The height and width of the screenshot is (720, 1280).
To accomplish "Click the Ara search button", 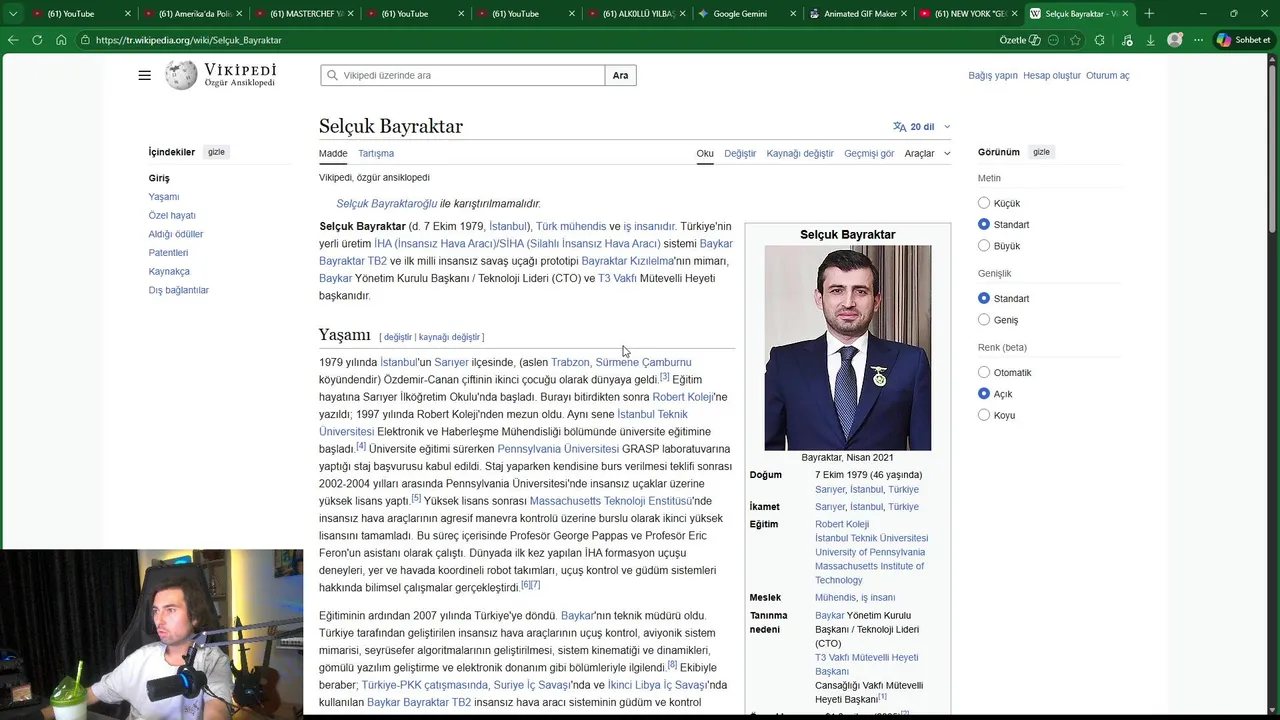I will tap(621, 75).
